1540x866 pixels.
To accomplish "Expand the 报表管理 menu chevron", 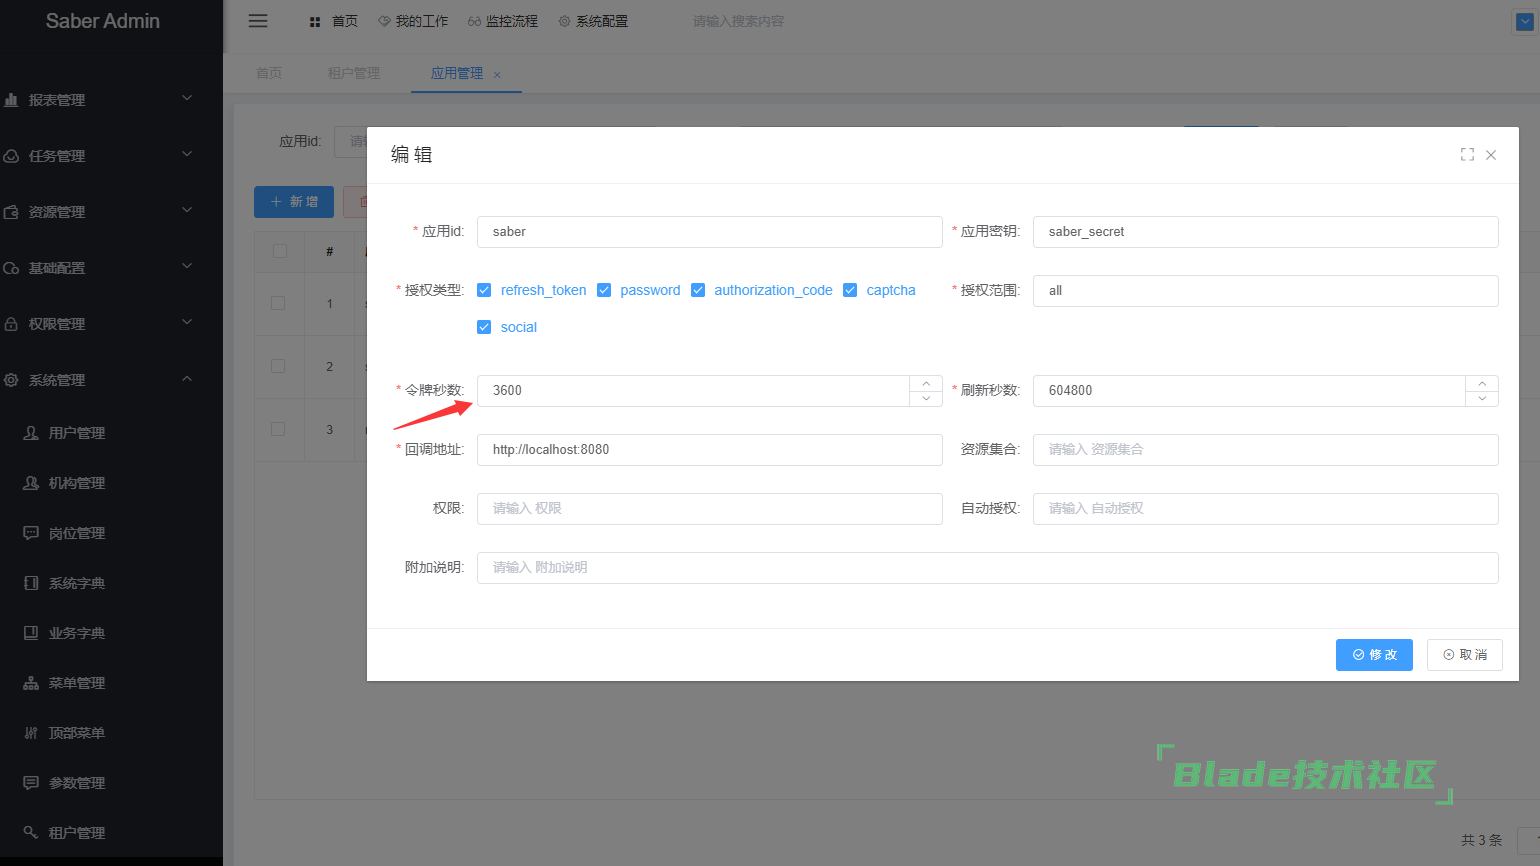I will pos(187,98).
